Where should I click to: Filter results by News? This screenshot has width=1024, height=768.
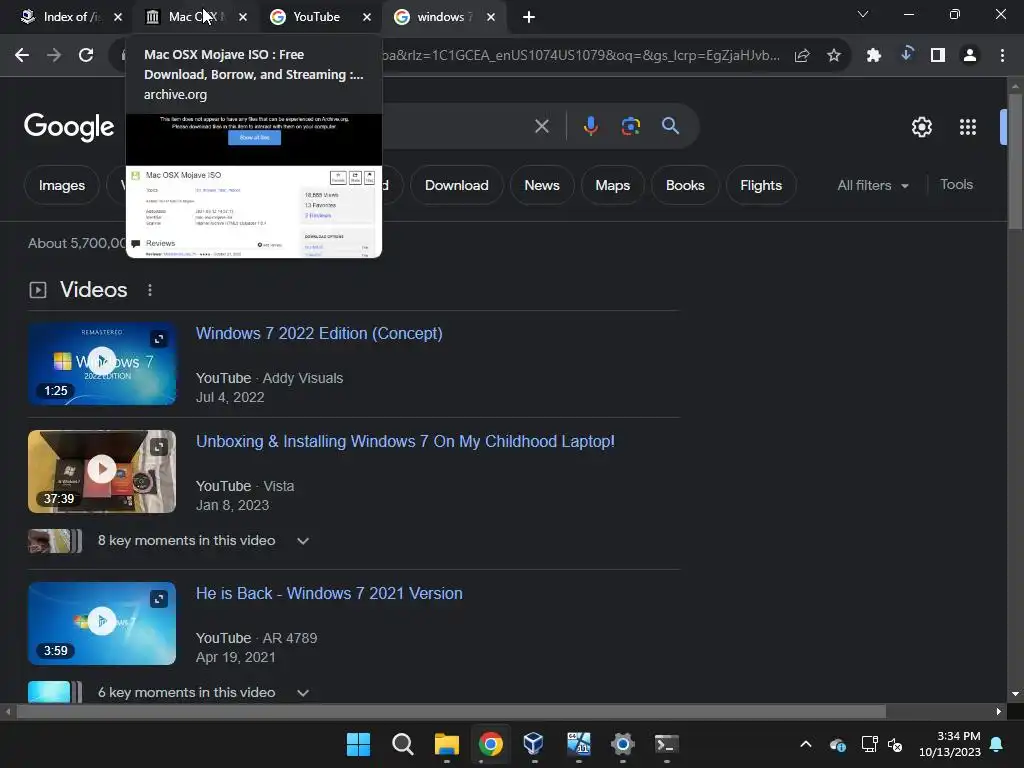pos(542,185)
